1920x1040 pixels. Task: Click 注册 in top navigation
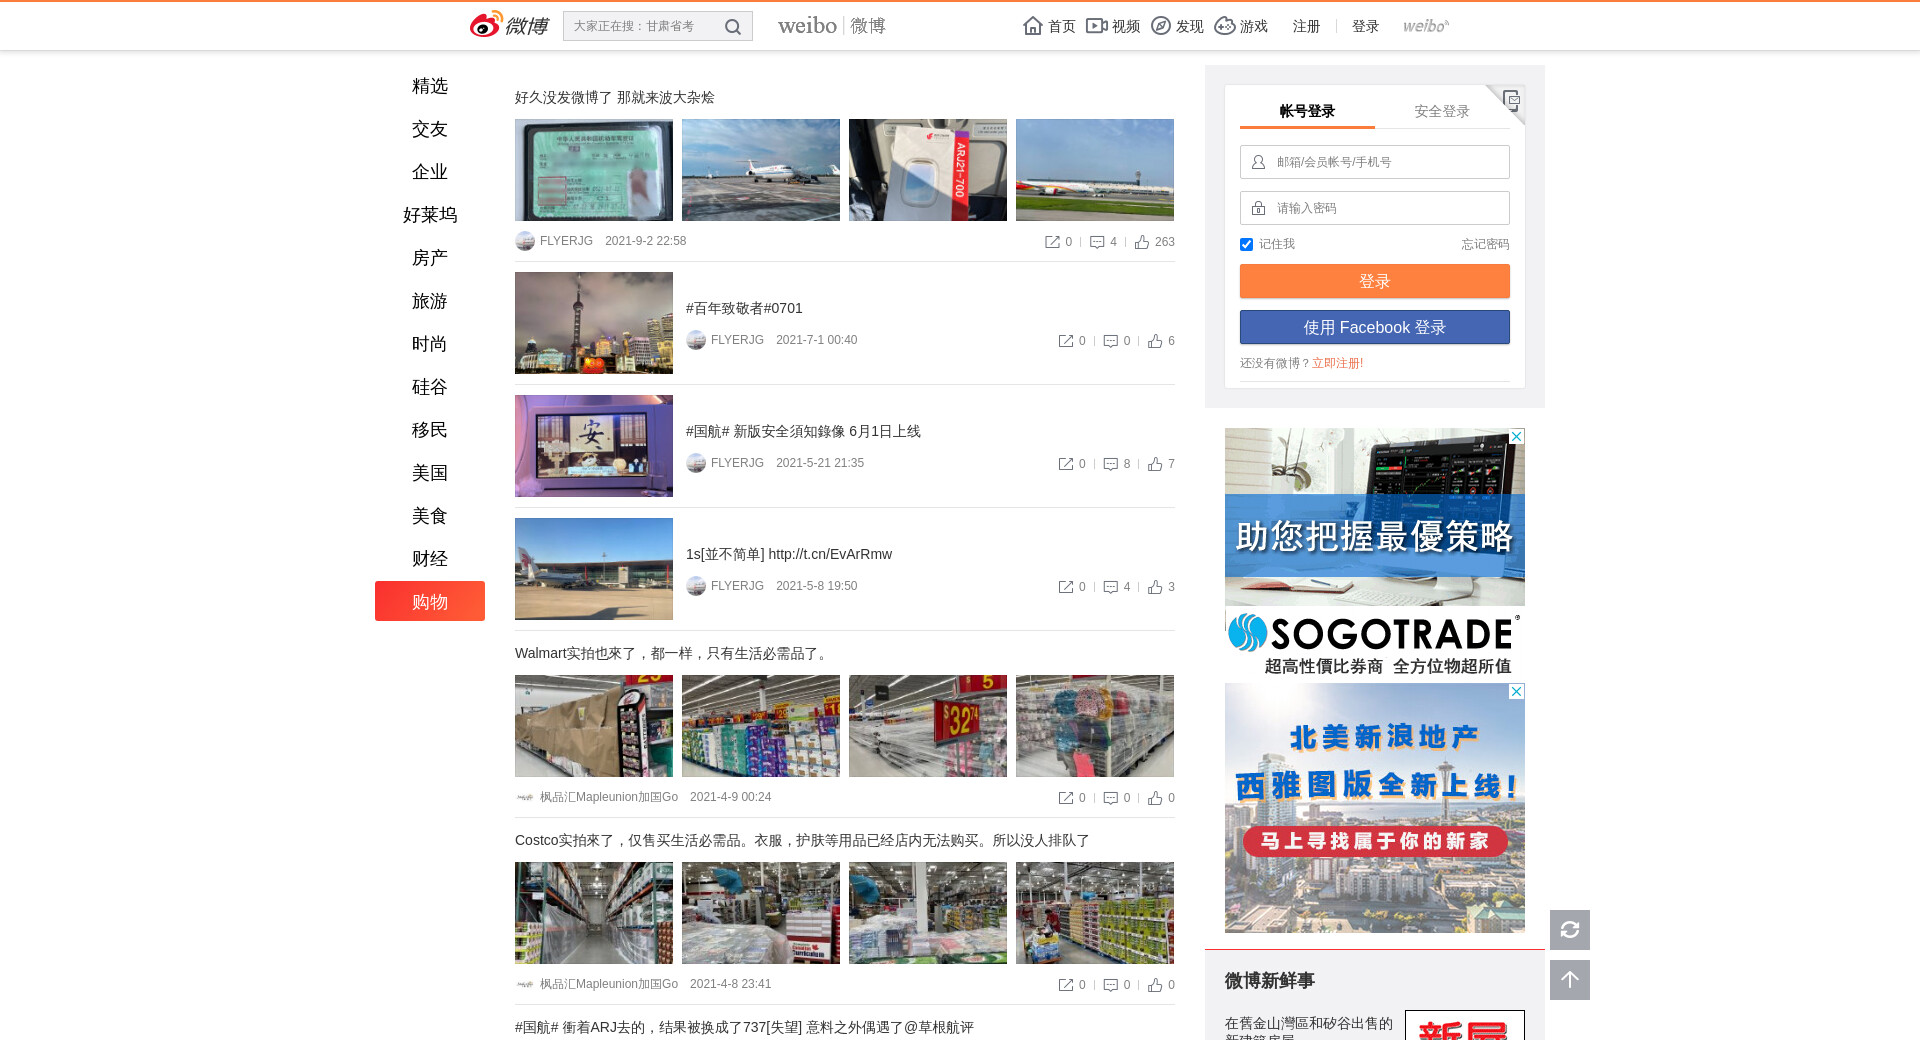pos(1306,26)
